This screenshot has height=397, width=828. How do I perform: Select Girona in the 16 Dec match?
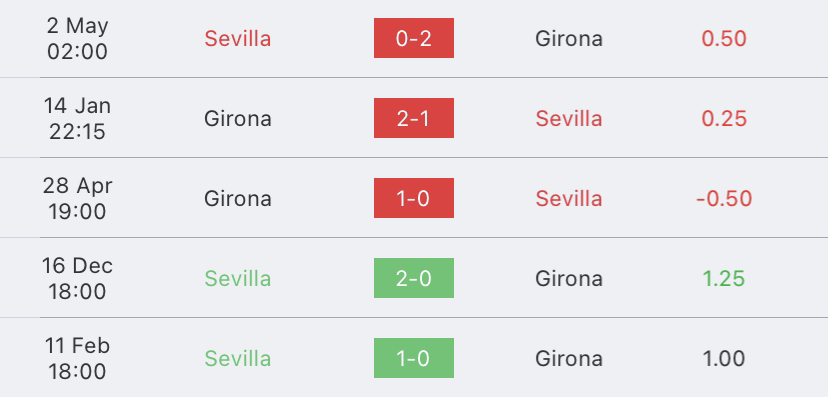pos(569,278)
